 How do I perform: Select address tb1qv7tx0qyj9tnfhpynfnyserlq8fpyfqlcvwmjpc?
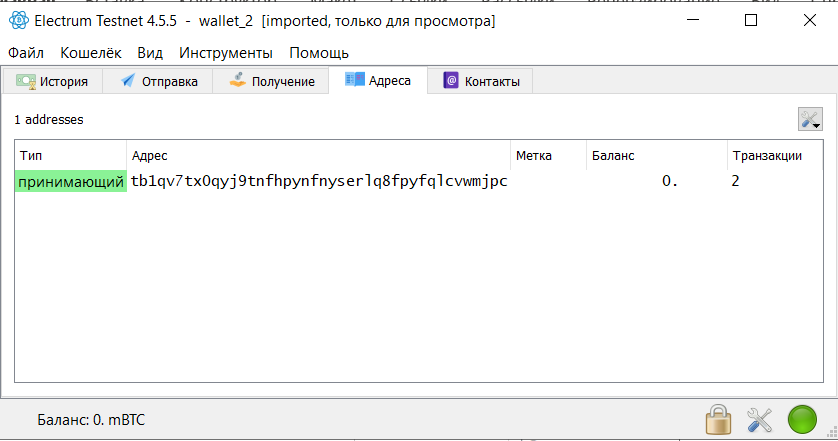tap(319, 181)
